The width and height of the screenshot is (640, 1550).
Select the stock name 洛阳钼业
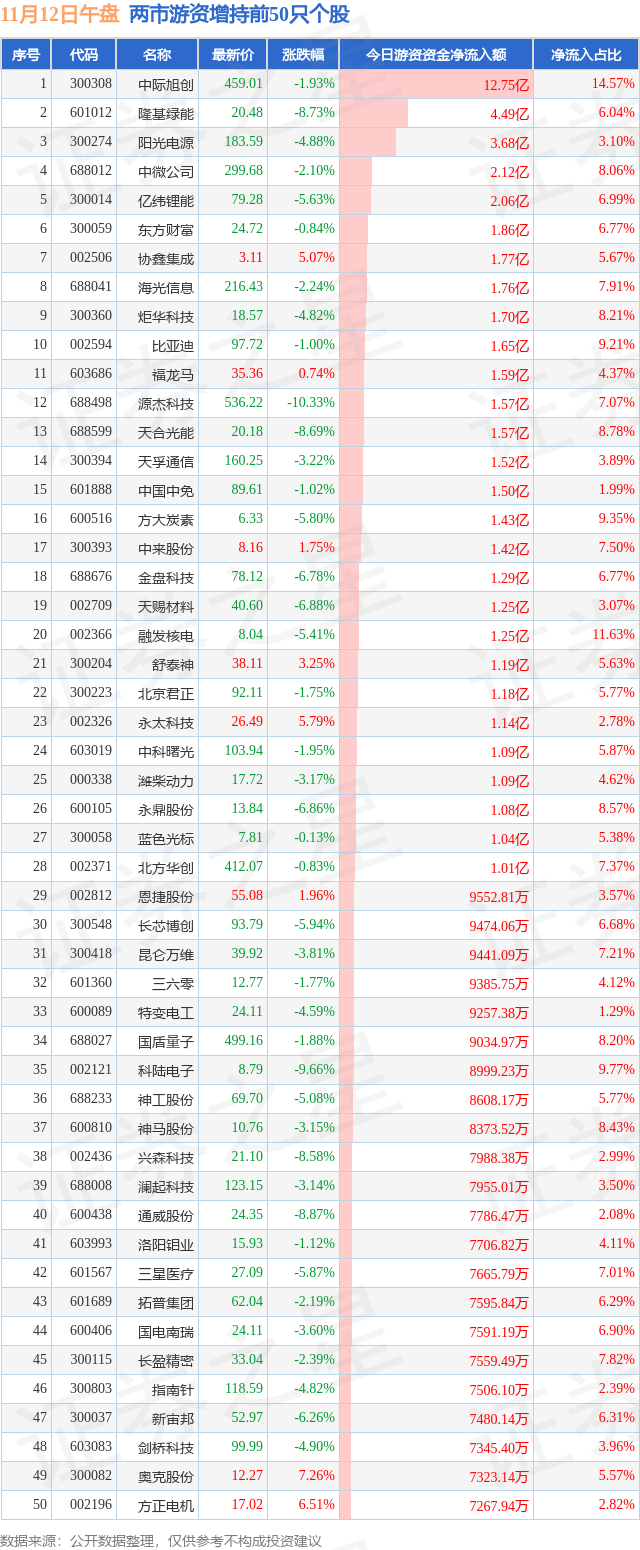166,1245
